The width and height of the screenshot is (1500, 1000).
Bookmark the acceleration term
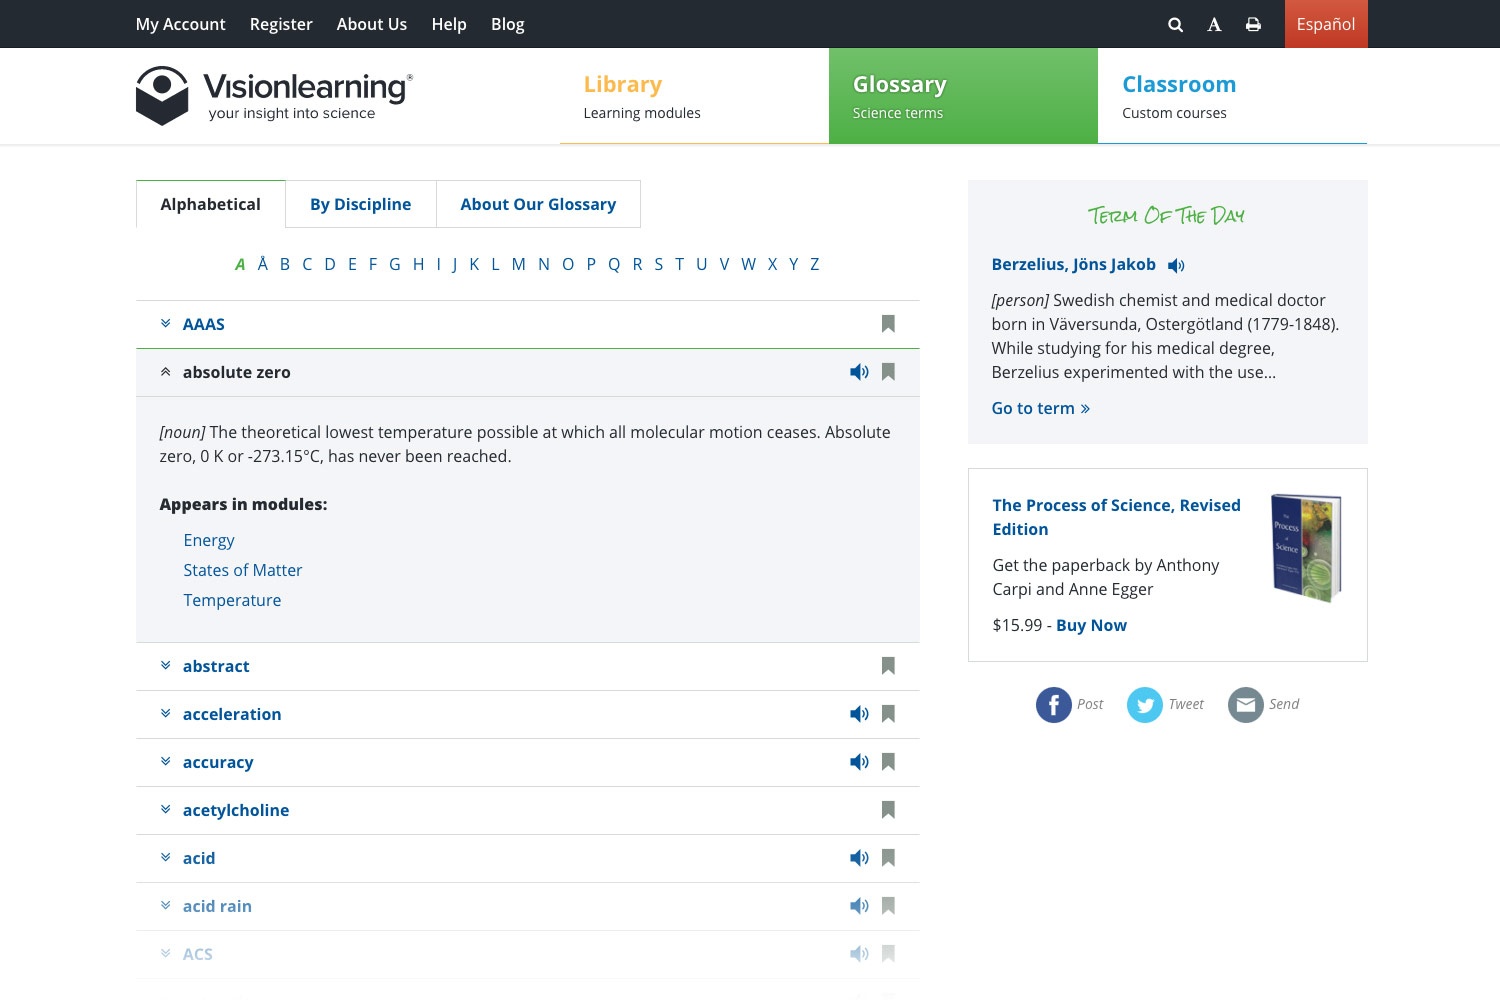tap(888, 714)
